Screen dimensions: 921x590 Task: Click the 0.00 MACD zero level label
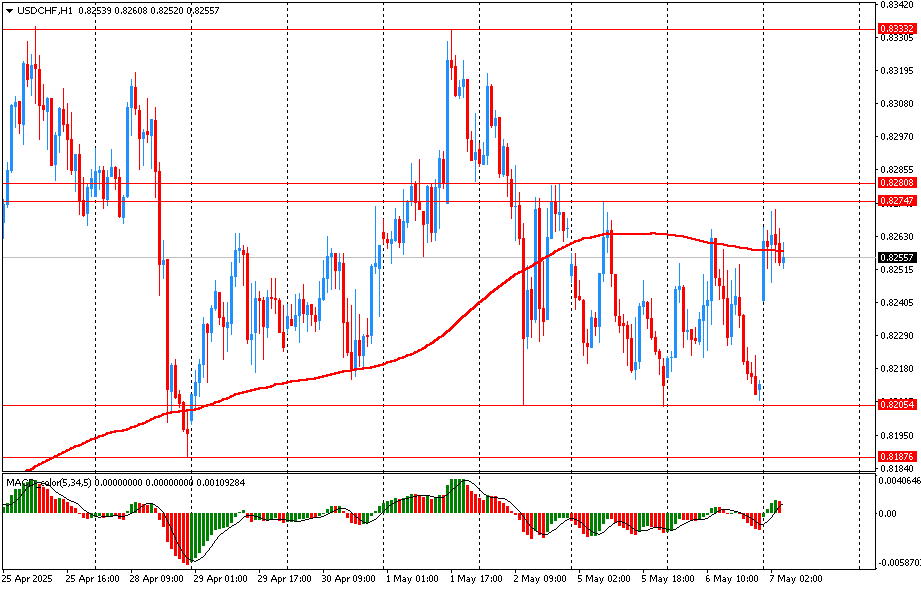click(x=887, y=514)
